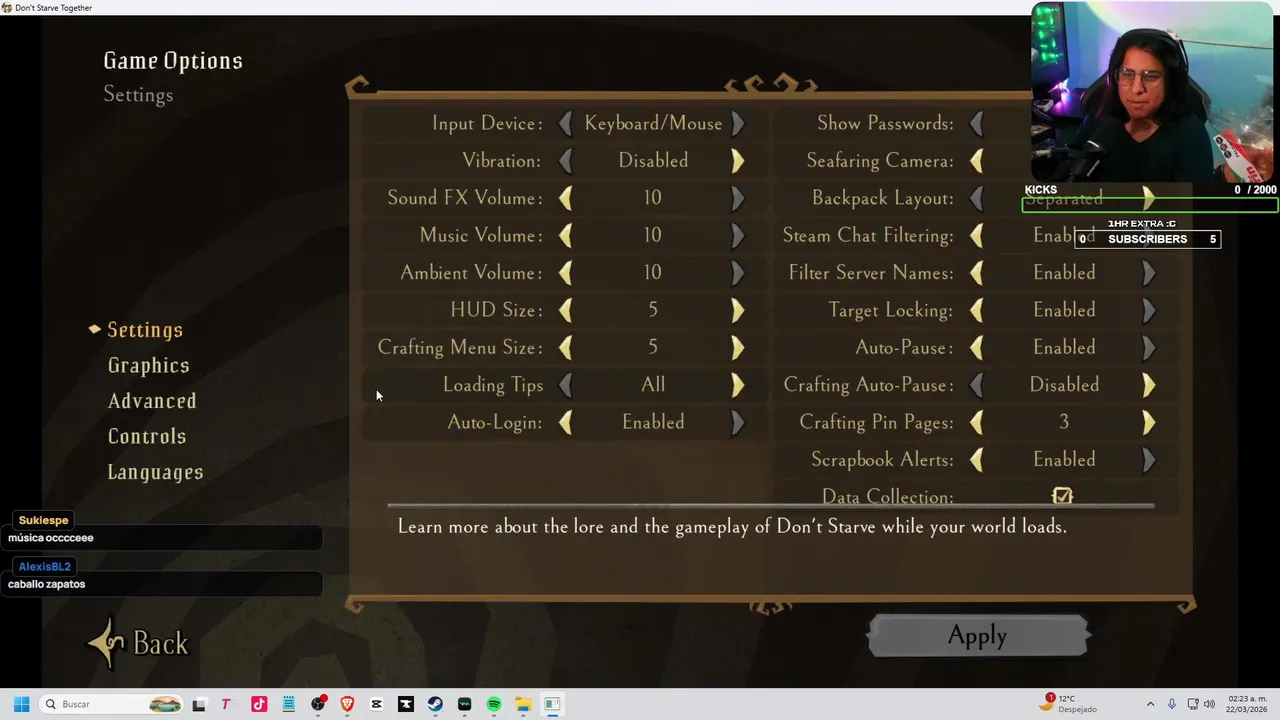This screenshot has width=1280, height=720.
Task: Click right arrow of Scrapbook Alerts
Action: point(1148,460)
